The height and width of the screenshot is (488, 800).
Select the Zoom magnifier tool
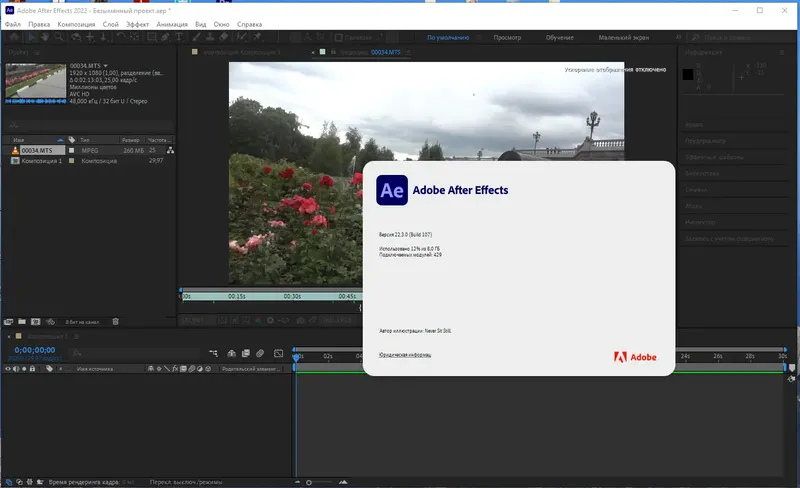[59, 37]
